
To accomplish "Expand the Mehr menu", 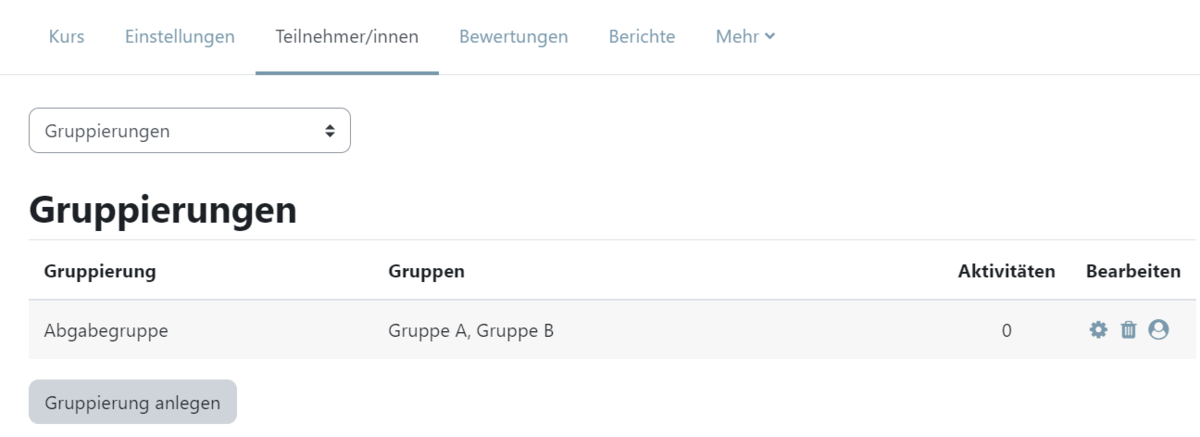I will pos(745,37).
